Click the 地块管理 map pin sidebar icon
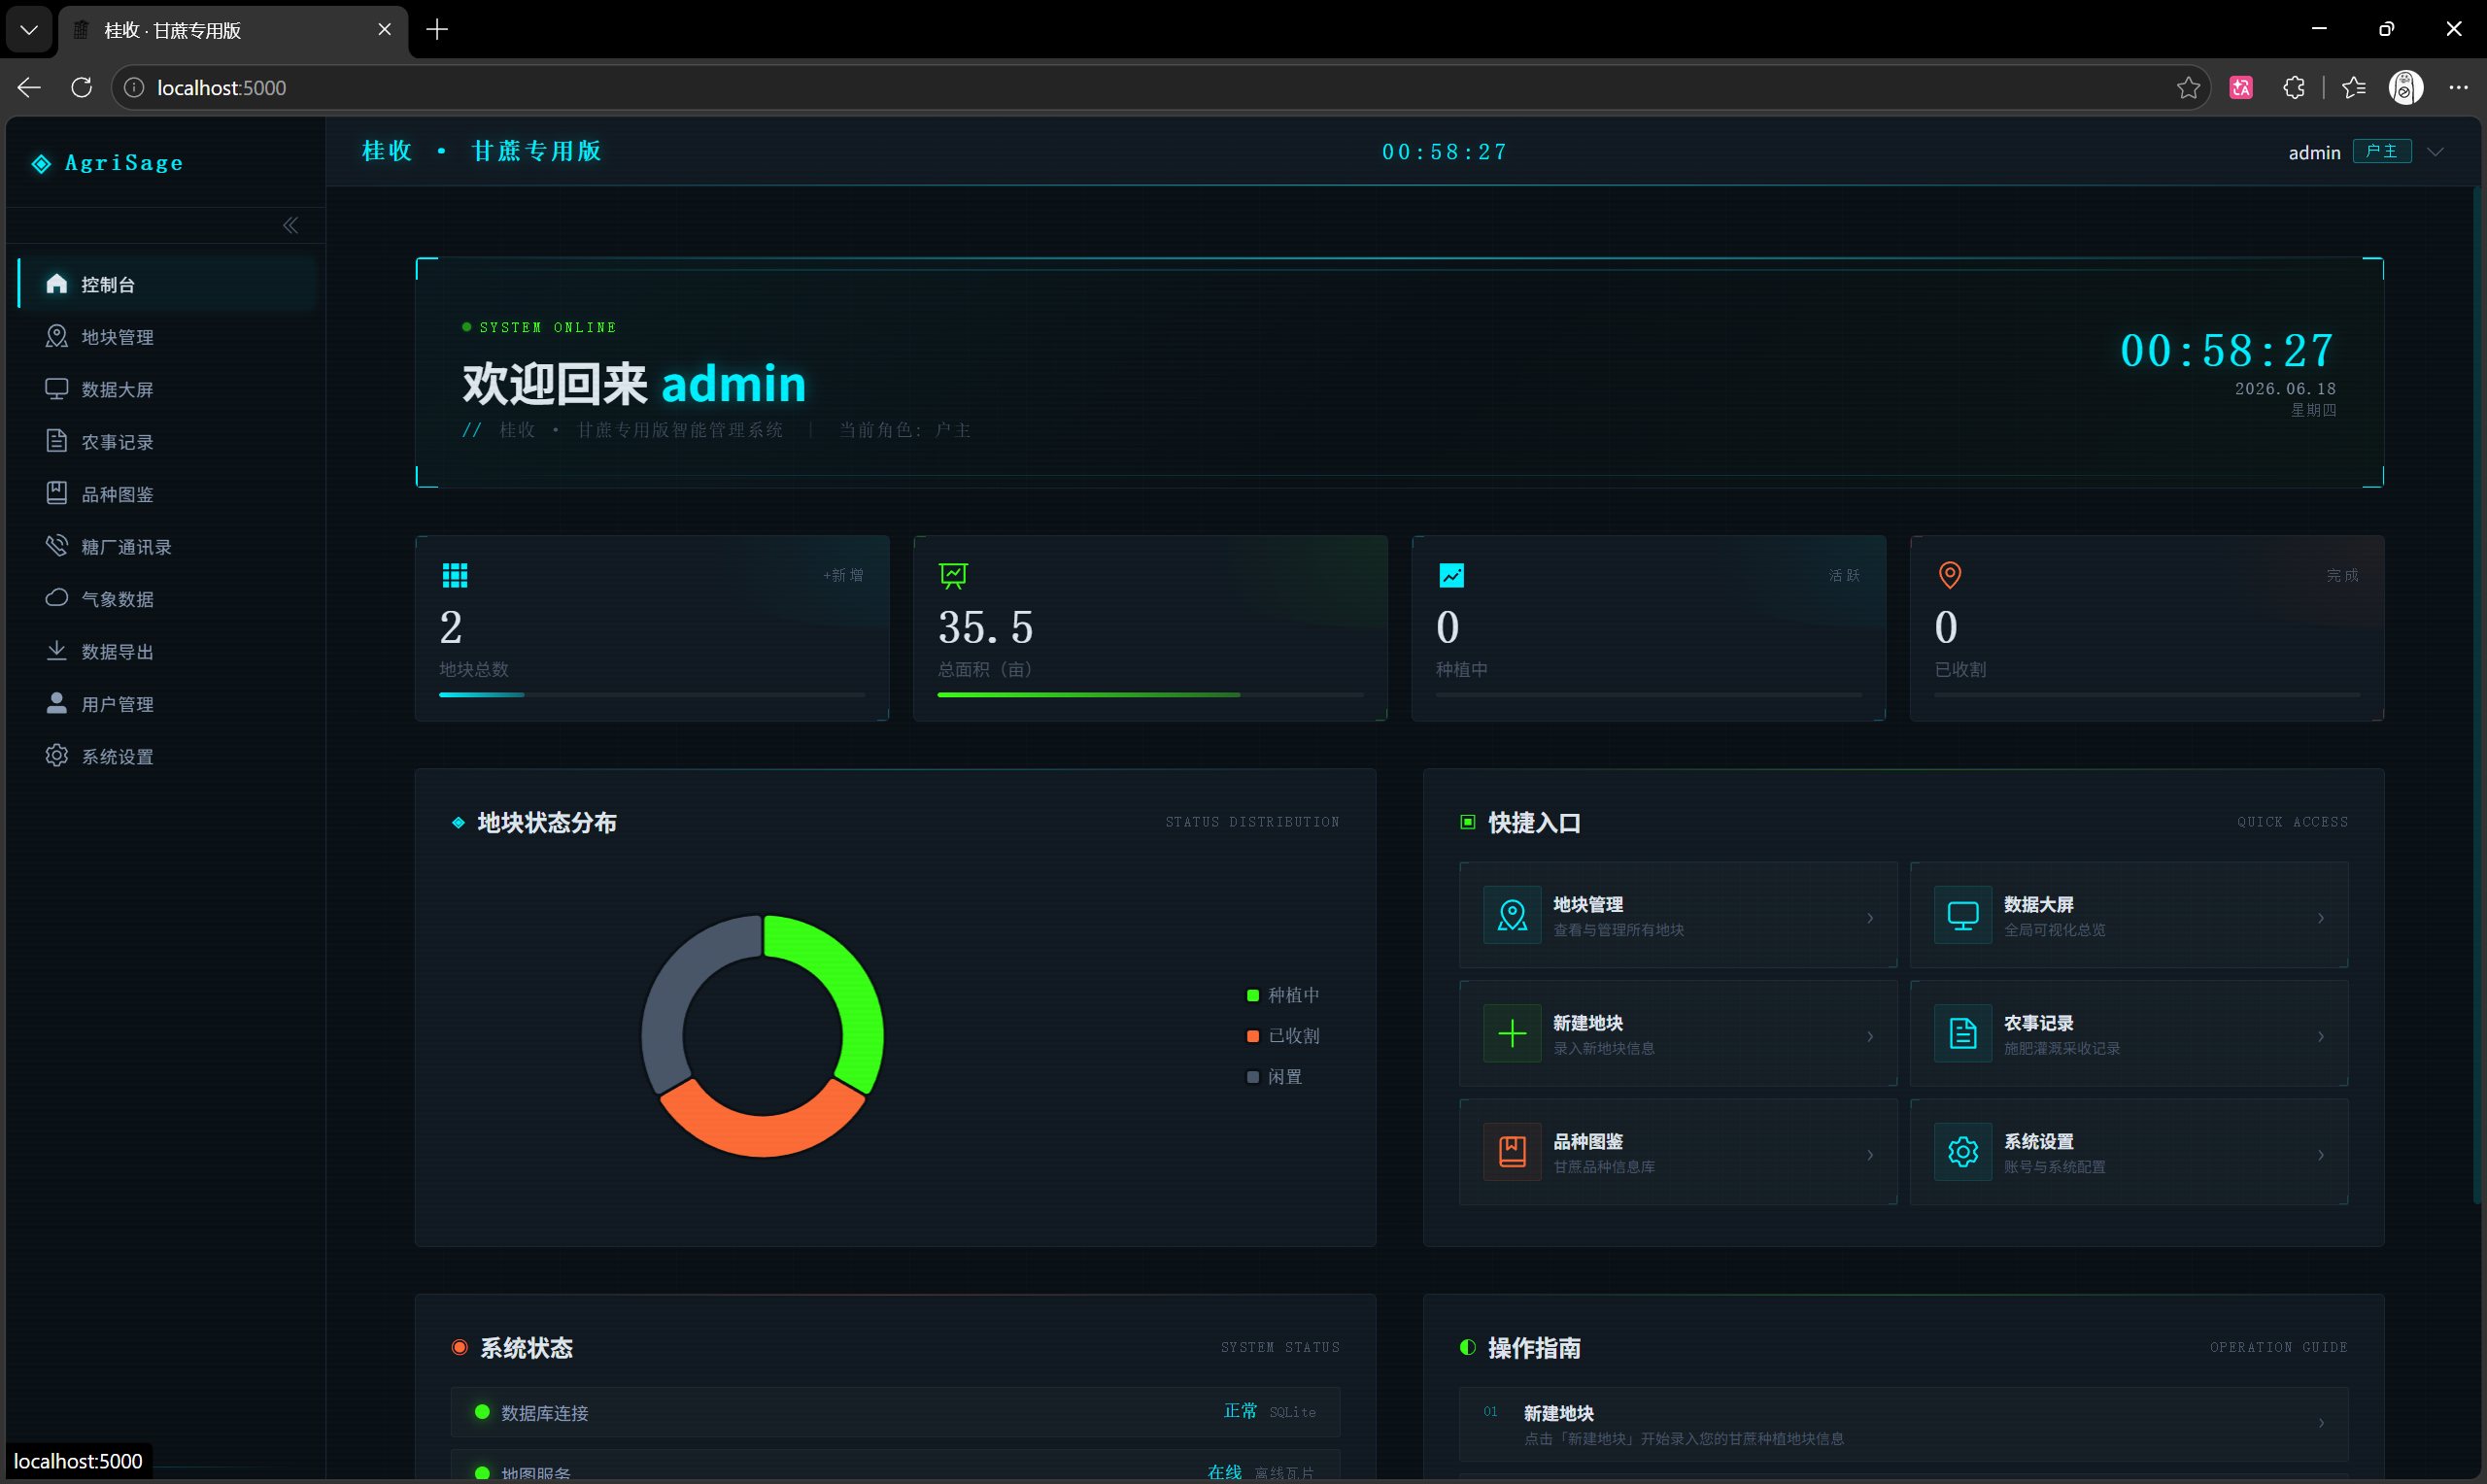 point(57,336)
